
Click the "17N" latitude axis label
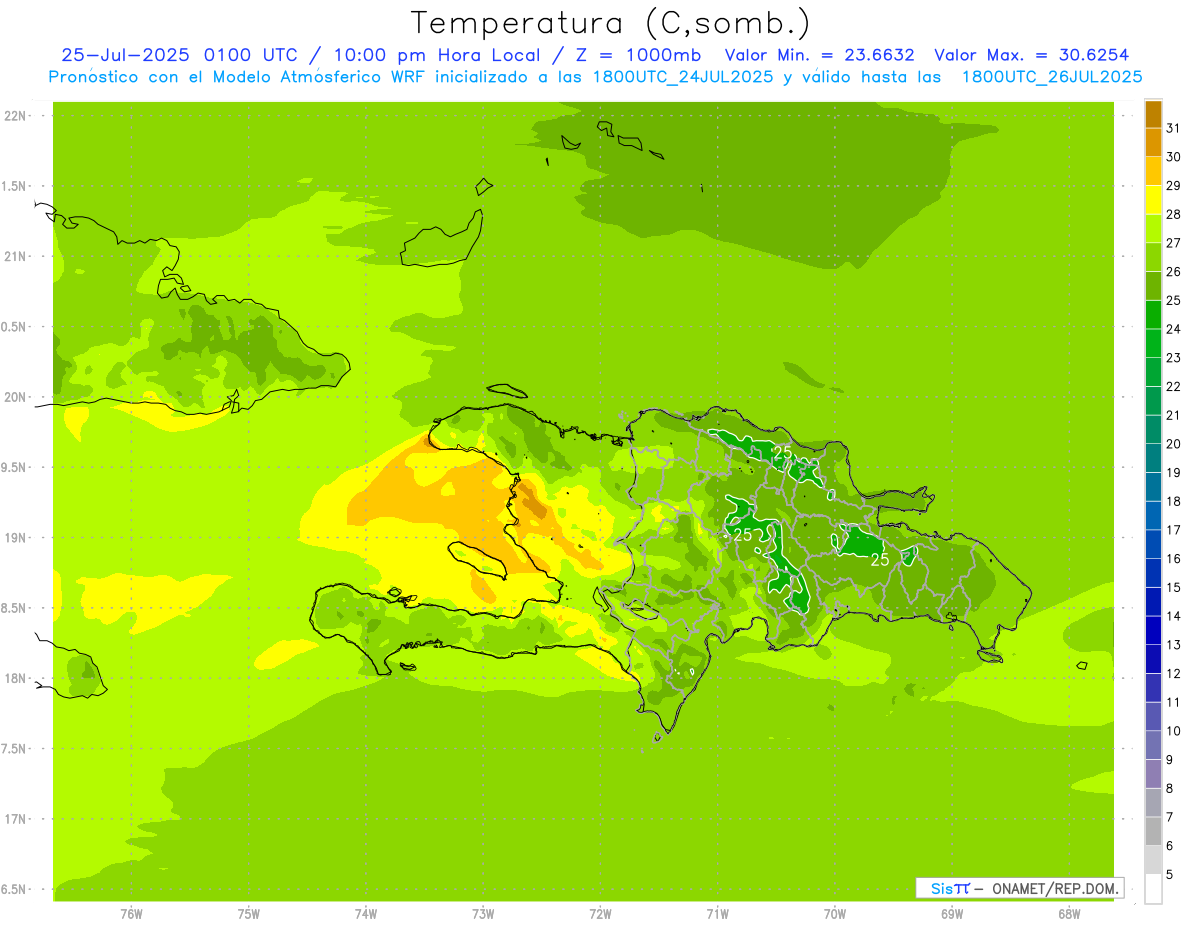click(x=16, y=819)
